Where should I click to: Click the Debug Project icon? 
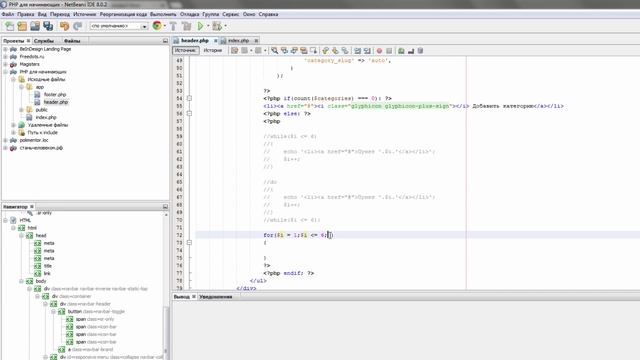(217, 26)
